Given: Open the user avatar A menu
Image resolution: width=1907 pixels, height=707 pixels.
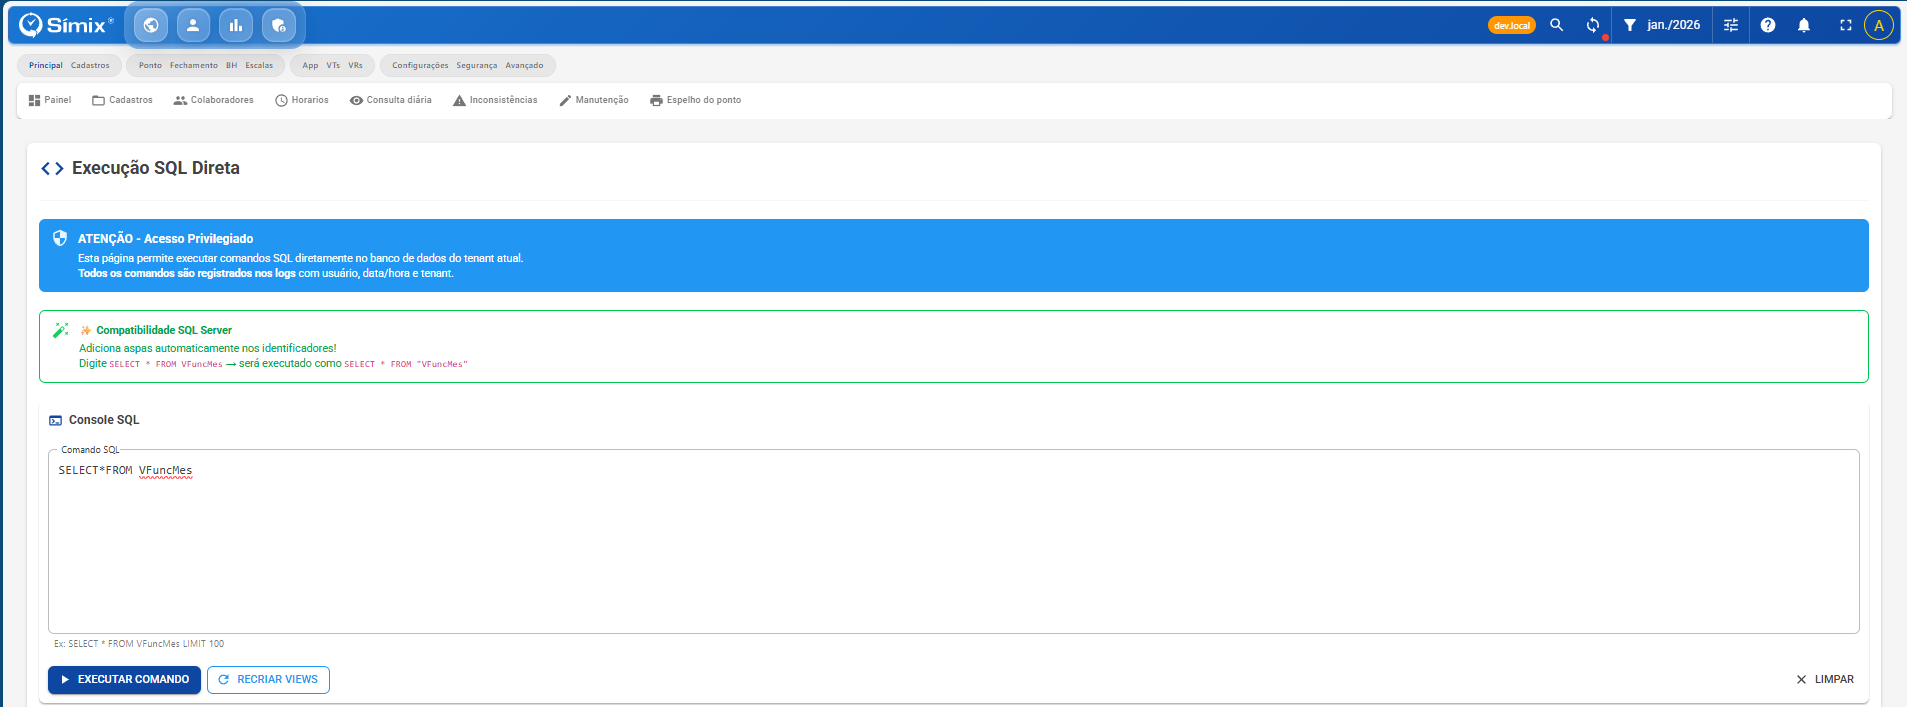Looking at the screenshot, I should click(x=1879, y=26).
